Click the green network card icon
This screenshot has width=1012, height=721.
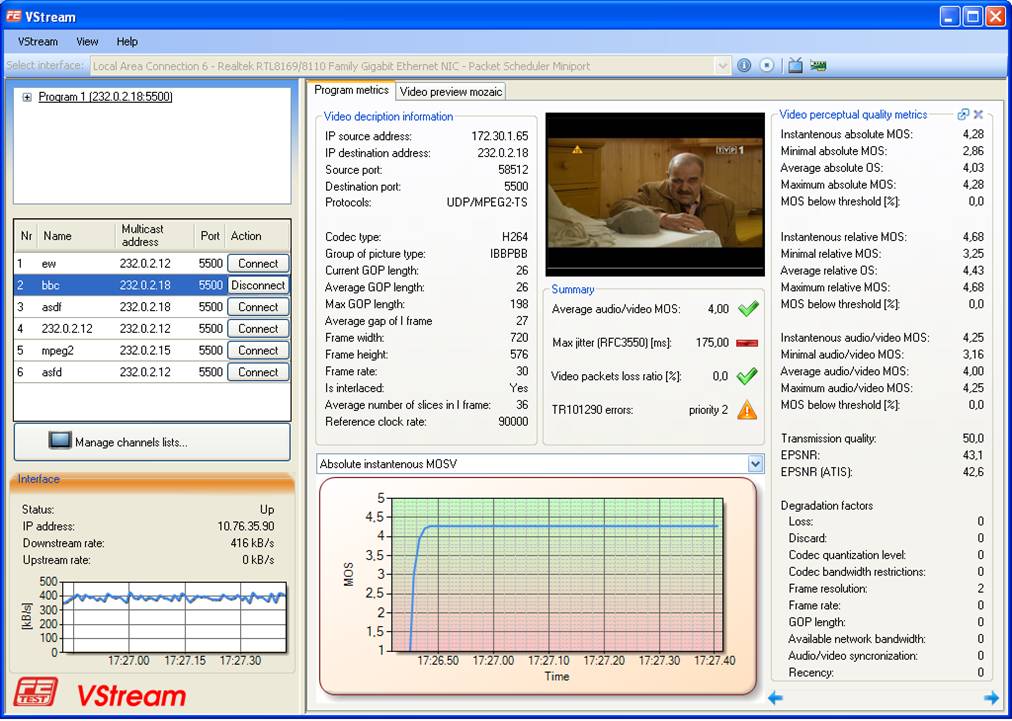818,66
